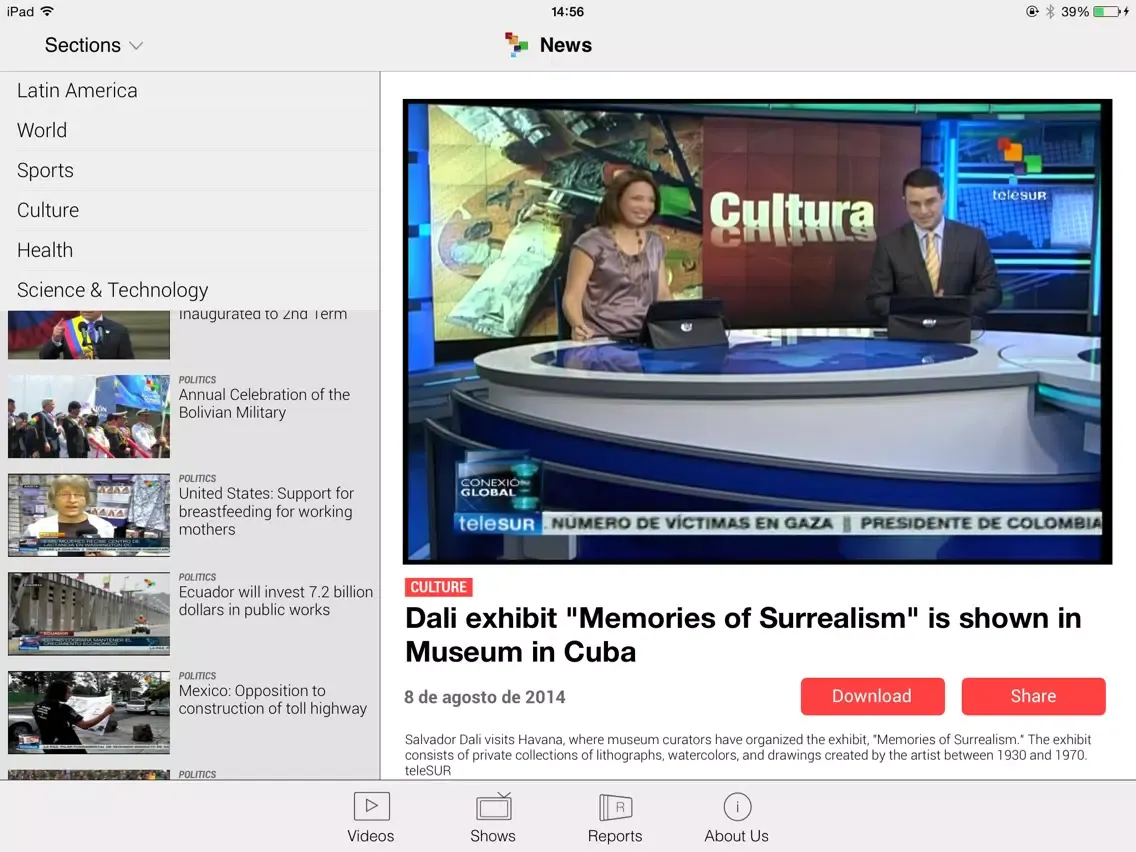This screenshot has height=852, width=1136.
Task: Click the Dali exhibit article title
Action: click(x=743, y=635)
